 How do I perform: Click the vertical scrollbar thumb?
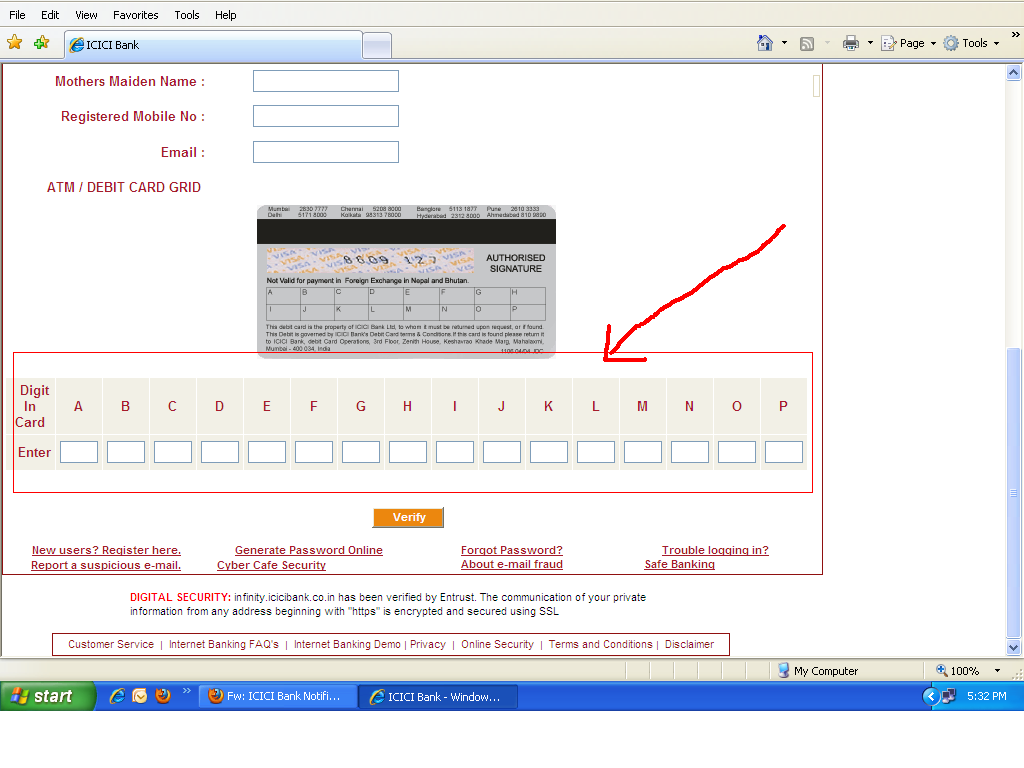point(1014,493)
